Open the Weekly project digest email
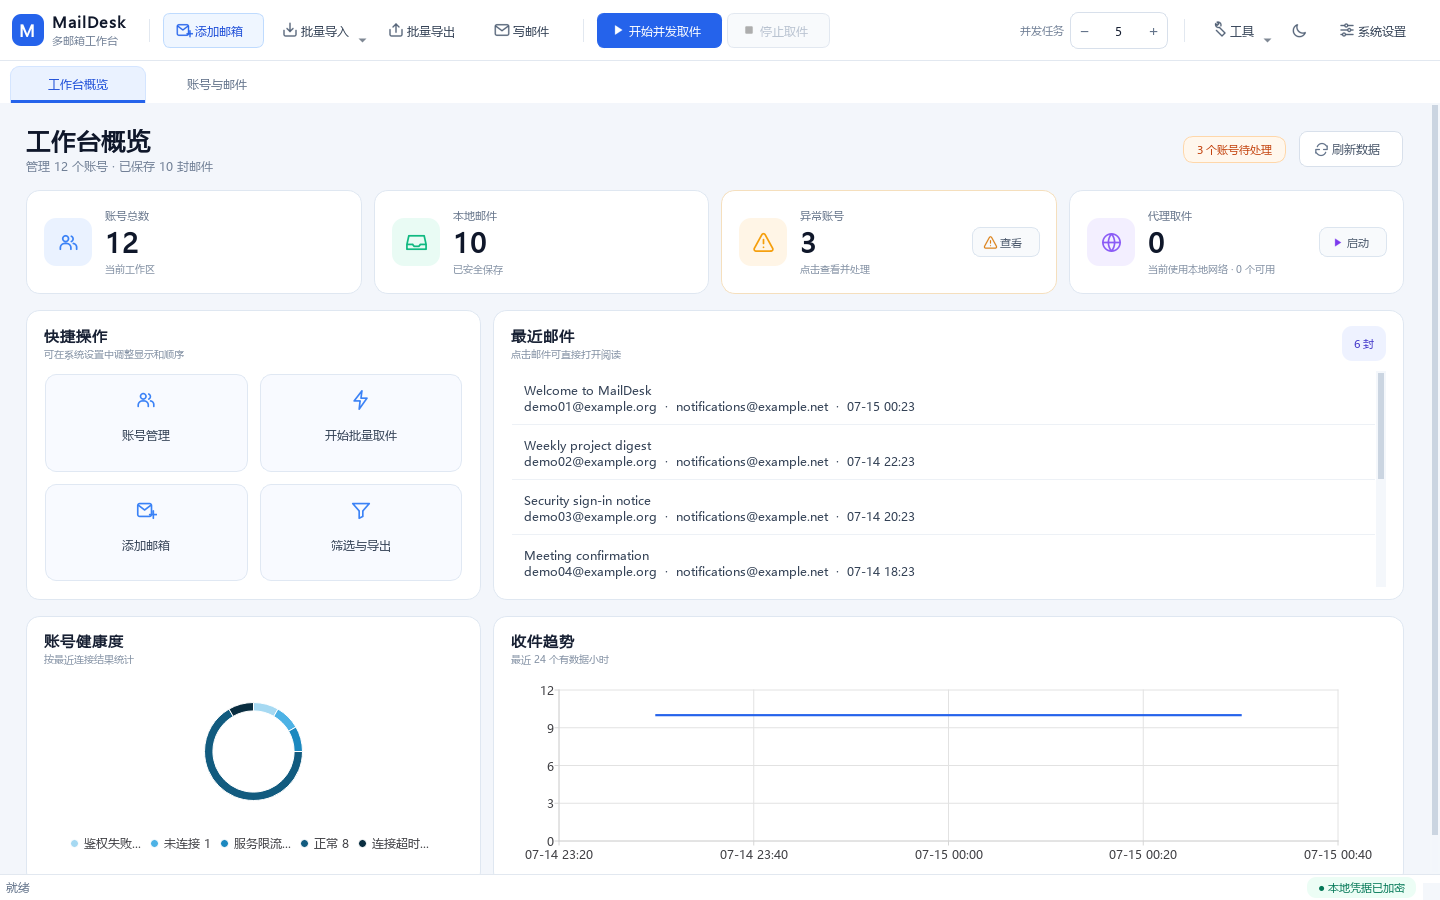This screenshot has height=900, width=1440. (x=943, y=453)
